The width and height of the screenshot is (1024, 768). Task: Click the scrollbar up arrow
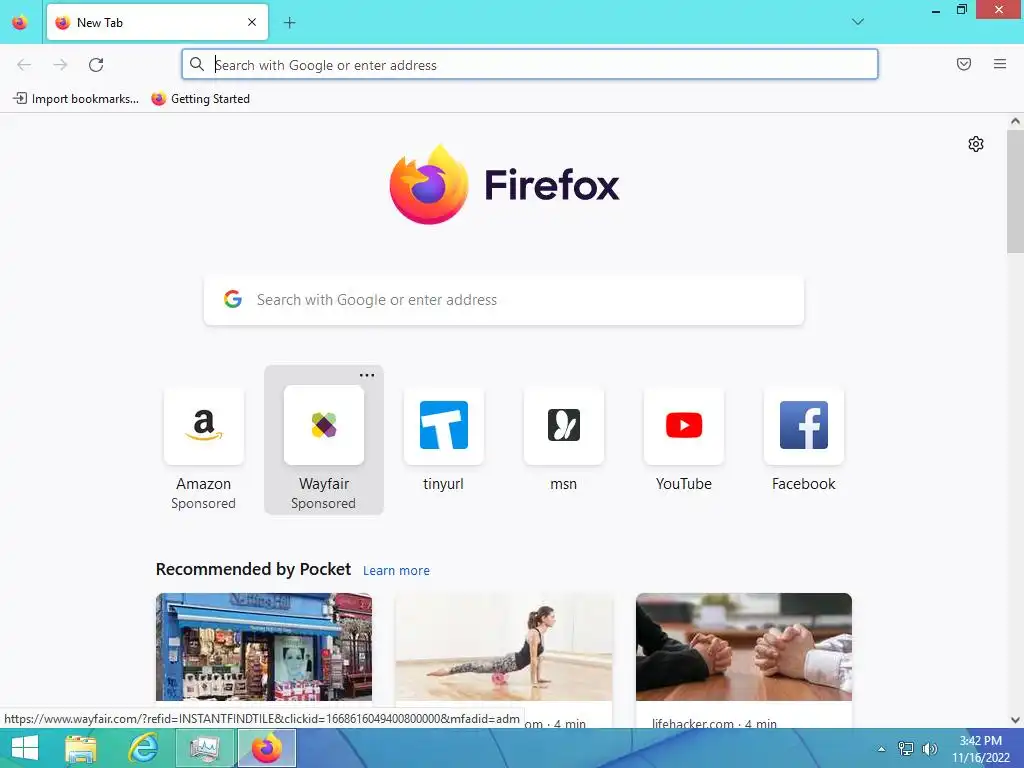tap(1015, 121)
